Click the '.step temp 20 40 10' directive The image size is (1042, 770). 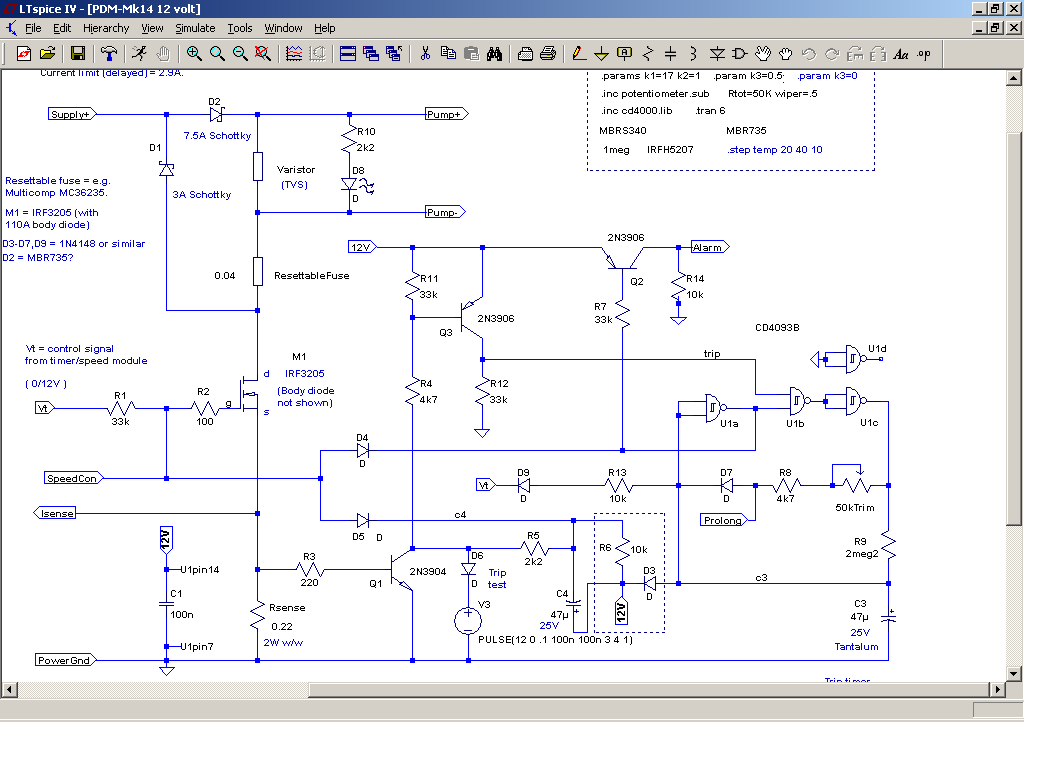(775, 149)
